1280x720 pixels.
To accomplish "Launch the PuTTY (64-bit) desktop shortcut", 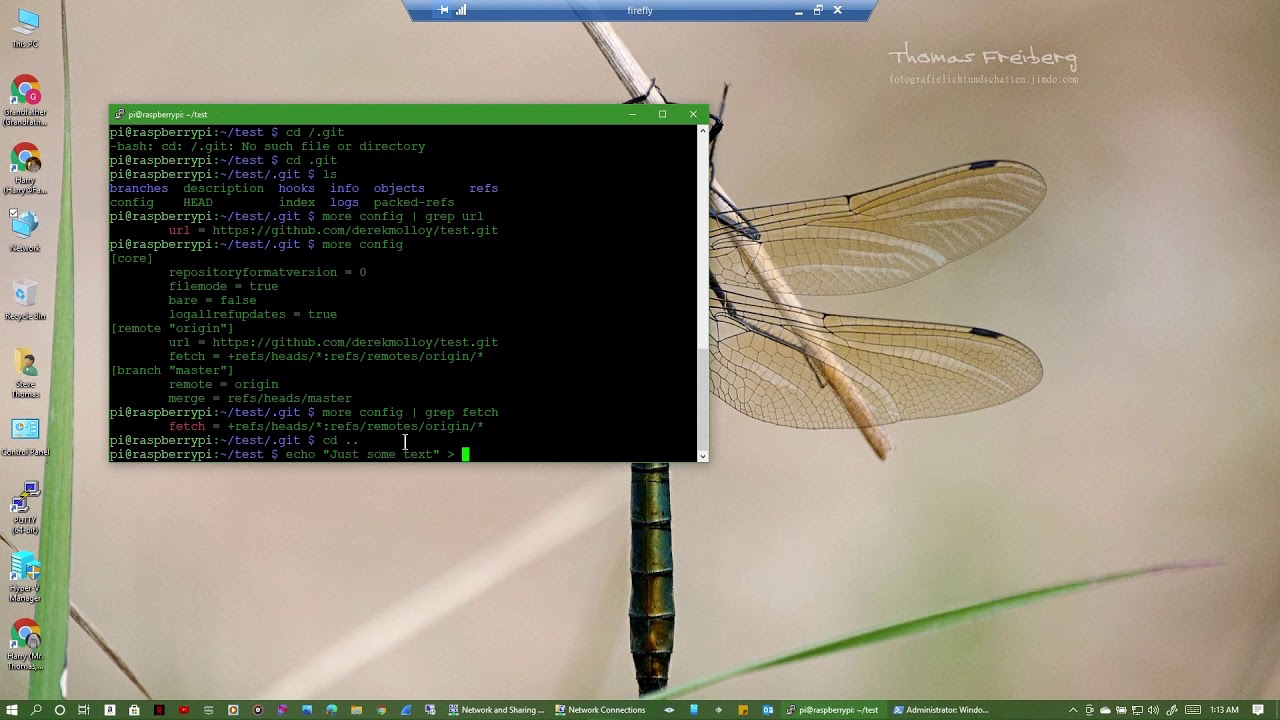I will tap(25, 507).
